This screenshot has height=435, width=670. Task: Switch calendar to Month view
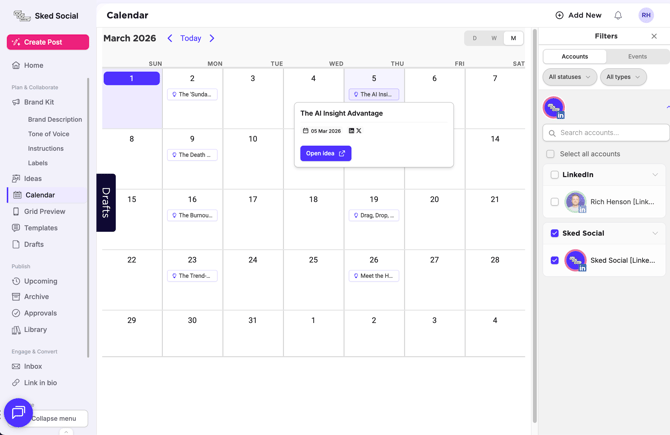pyautogui.click(x=513, y=38)
